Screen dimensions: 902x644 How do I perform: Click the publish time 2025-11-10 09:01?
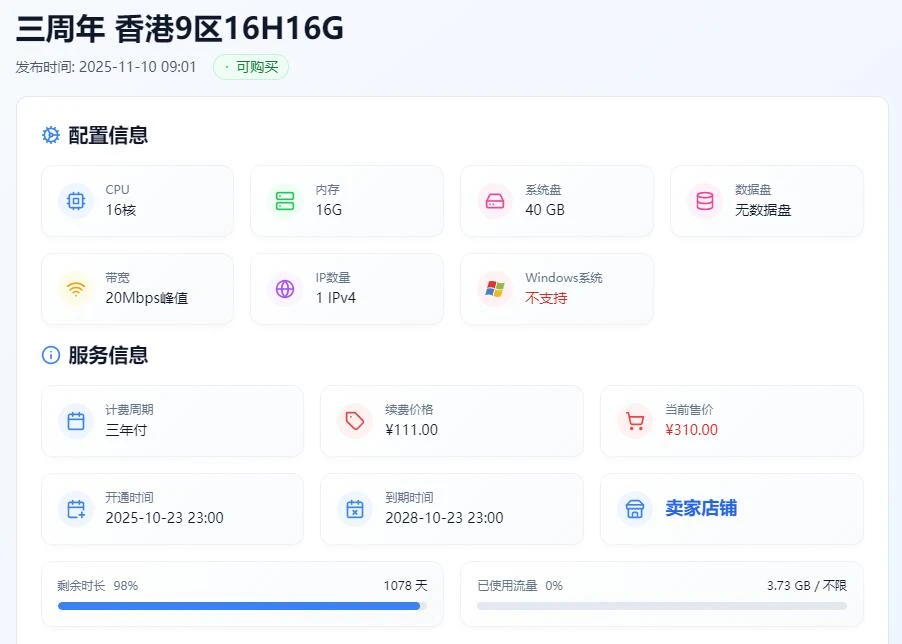tap(137, 67)
